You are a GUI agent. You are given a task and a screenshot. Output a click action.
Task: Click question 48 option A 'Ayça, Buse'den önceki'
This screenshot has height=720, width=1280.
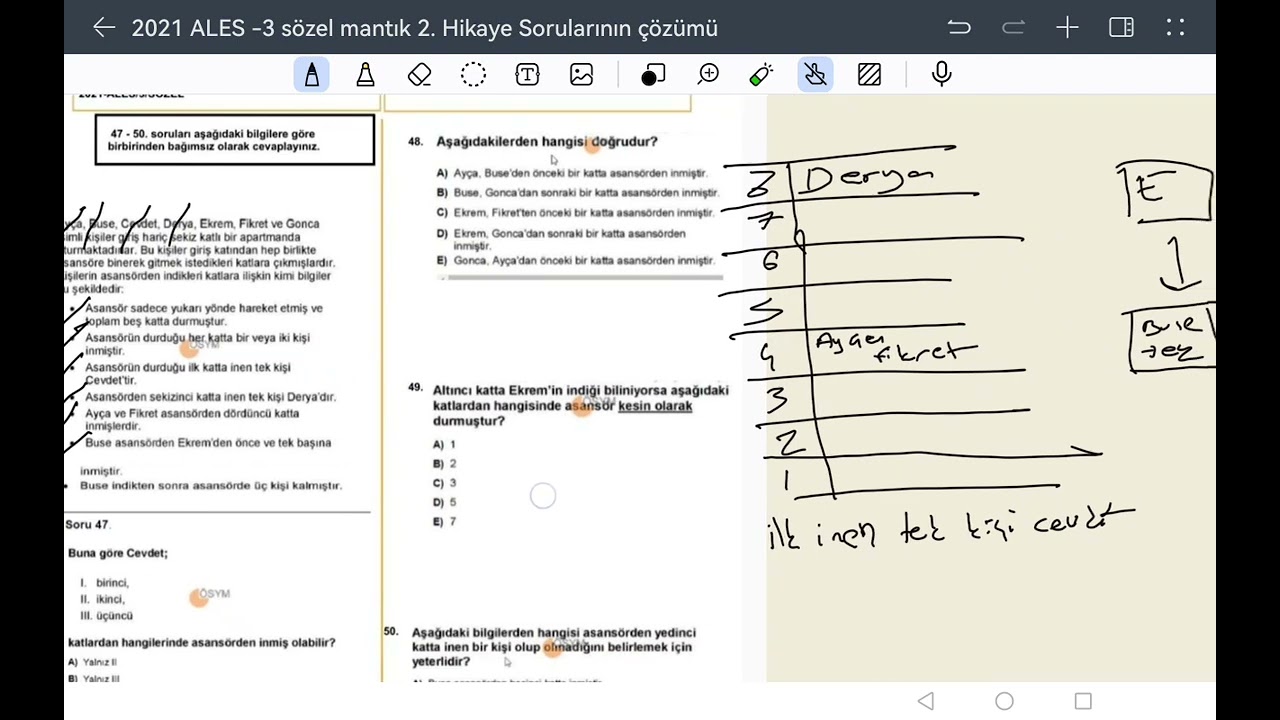click(572, 173)
